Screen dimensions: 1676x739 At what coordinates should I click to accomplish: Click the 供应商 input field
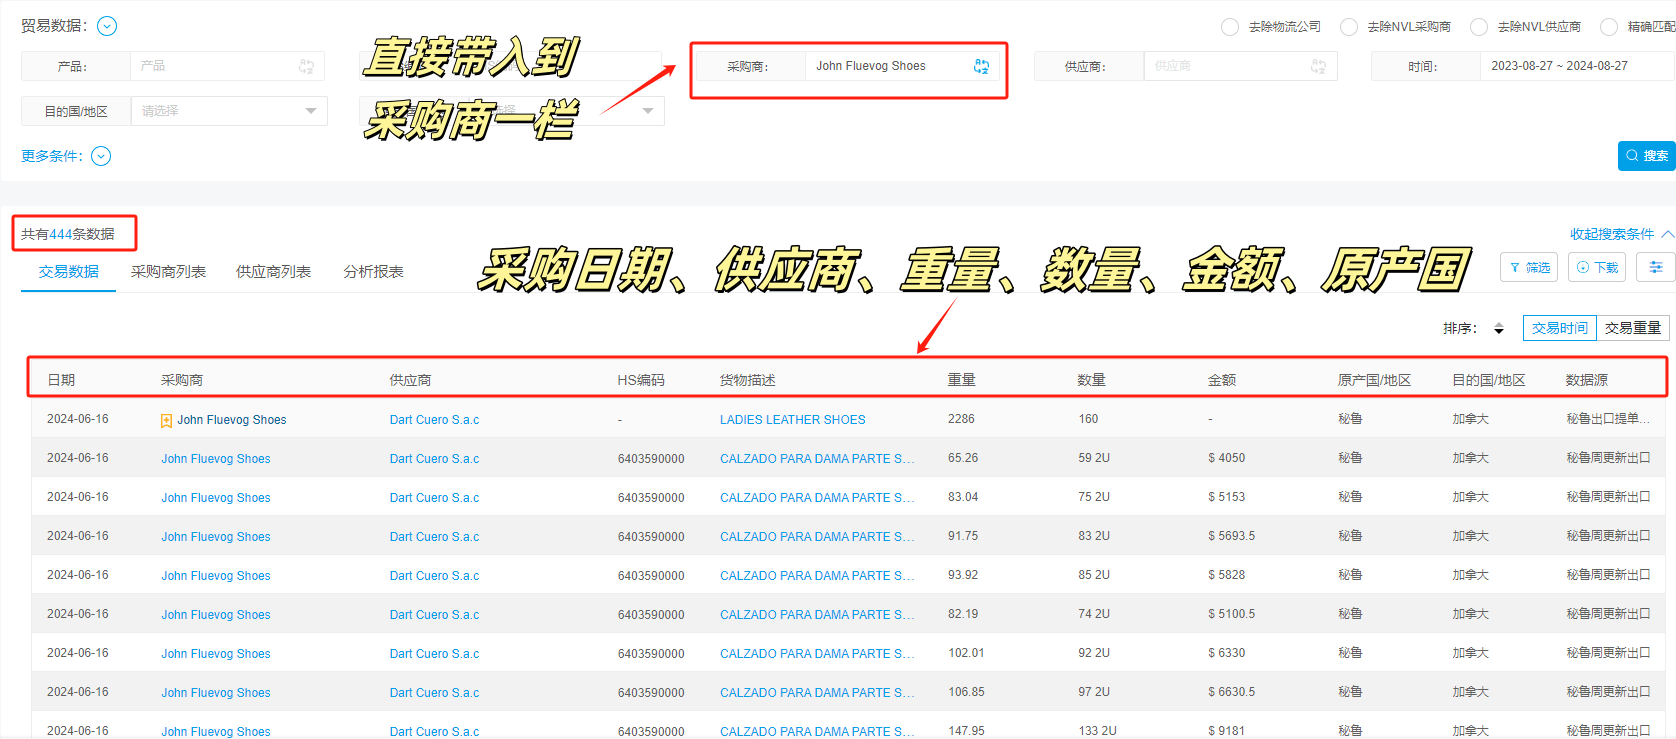[x=1240, y=66]
